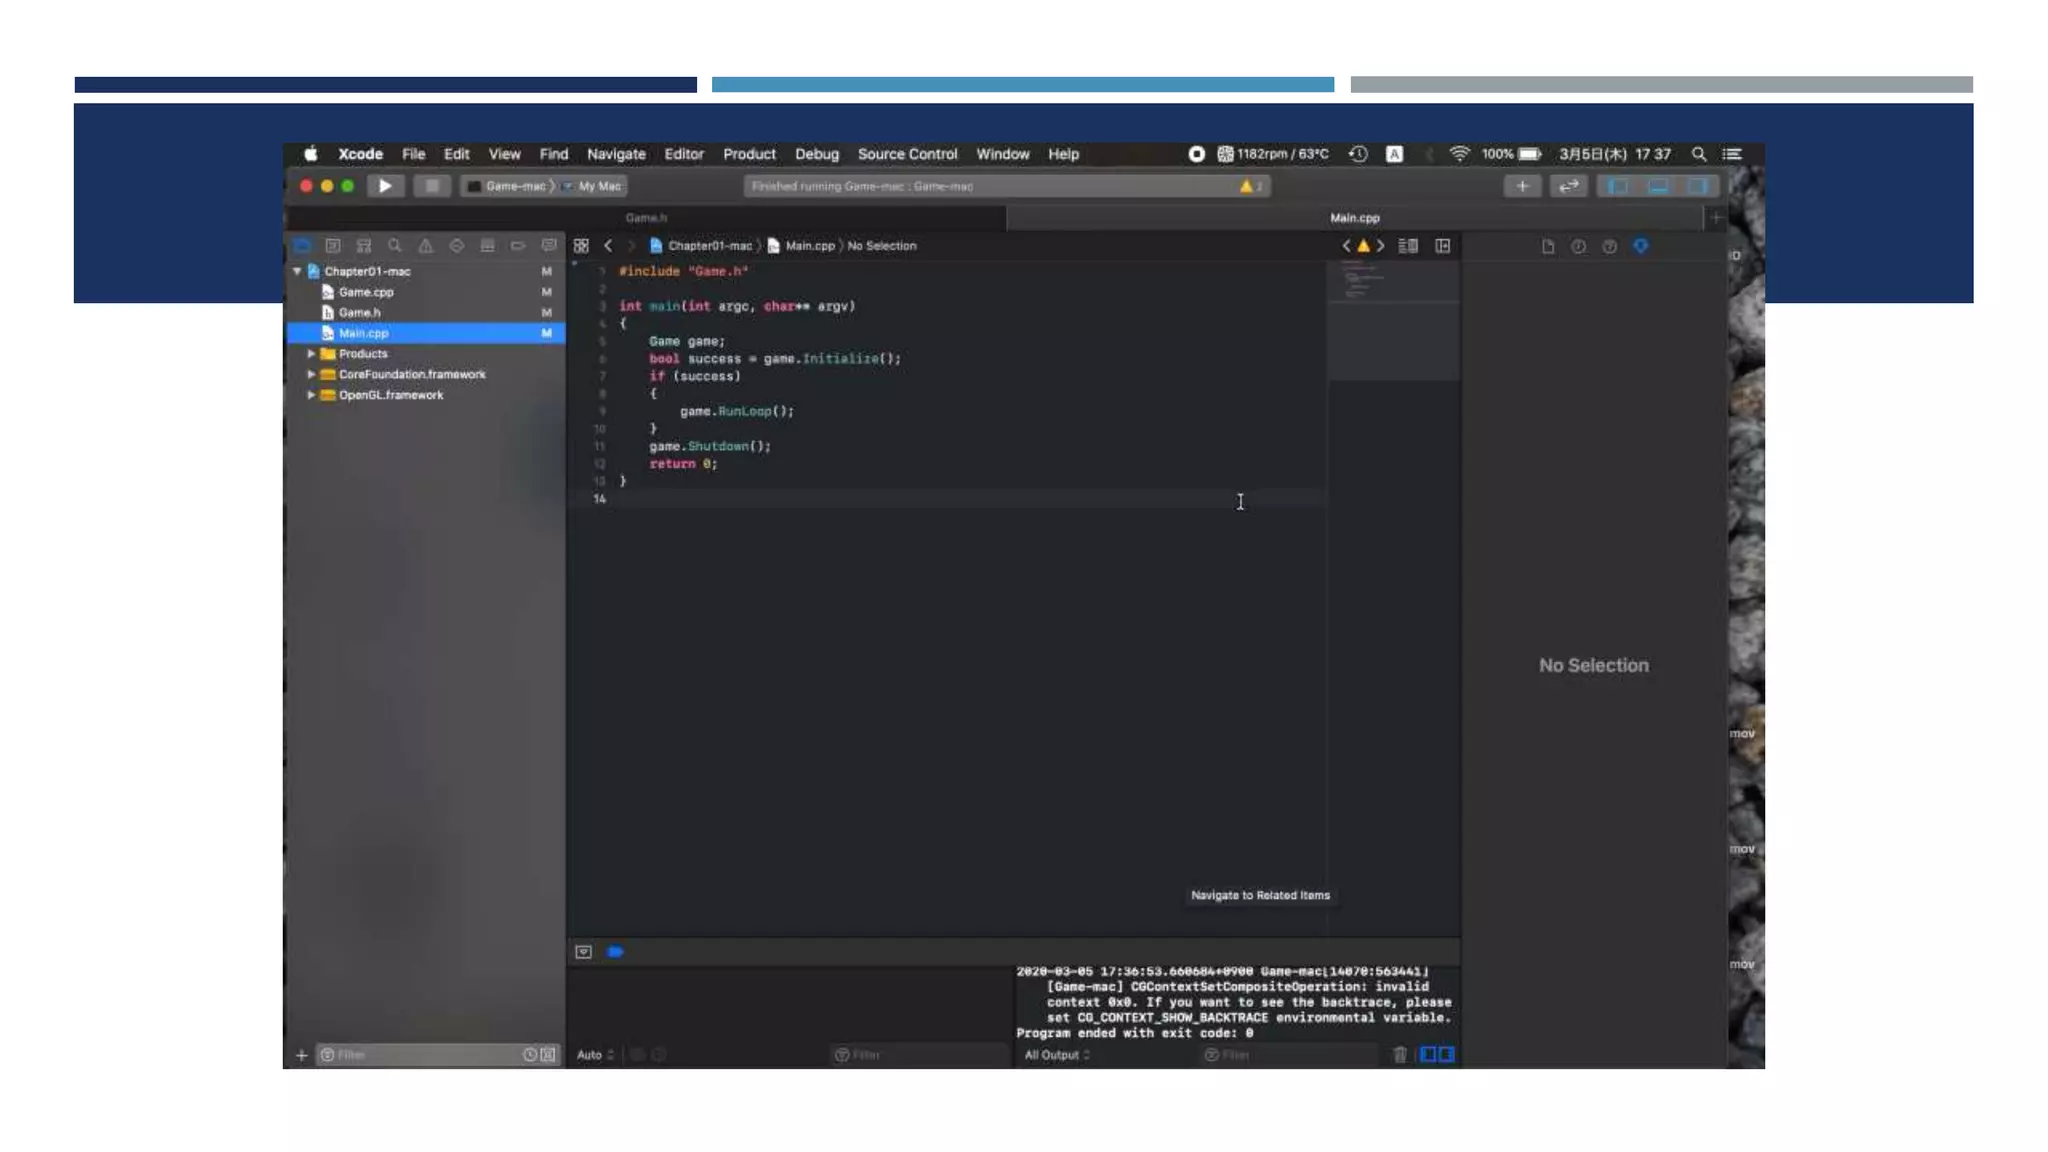Open the Product menu

[749, 154]
